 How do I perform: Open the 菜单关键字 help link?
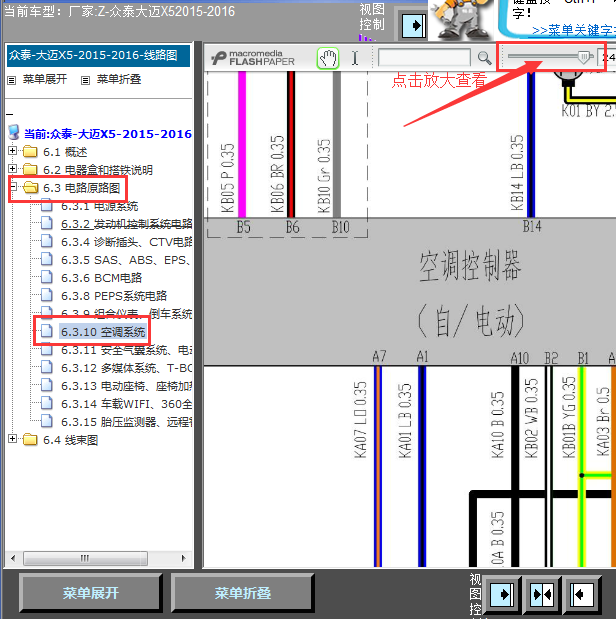pyautogui.click(x=574, y=30)
